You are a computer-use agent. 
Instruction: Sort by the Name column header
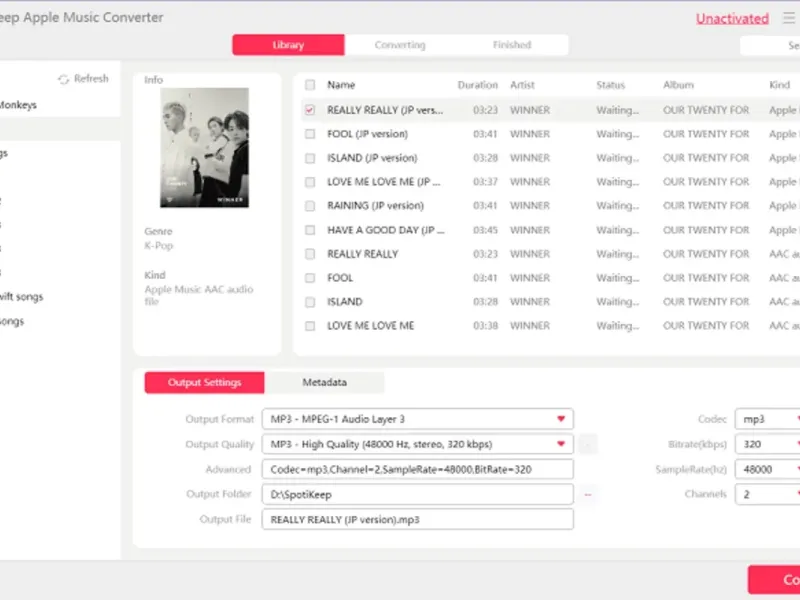[x=341, y=85]
